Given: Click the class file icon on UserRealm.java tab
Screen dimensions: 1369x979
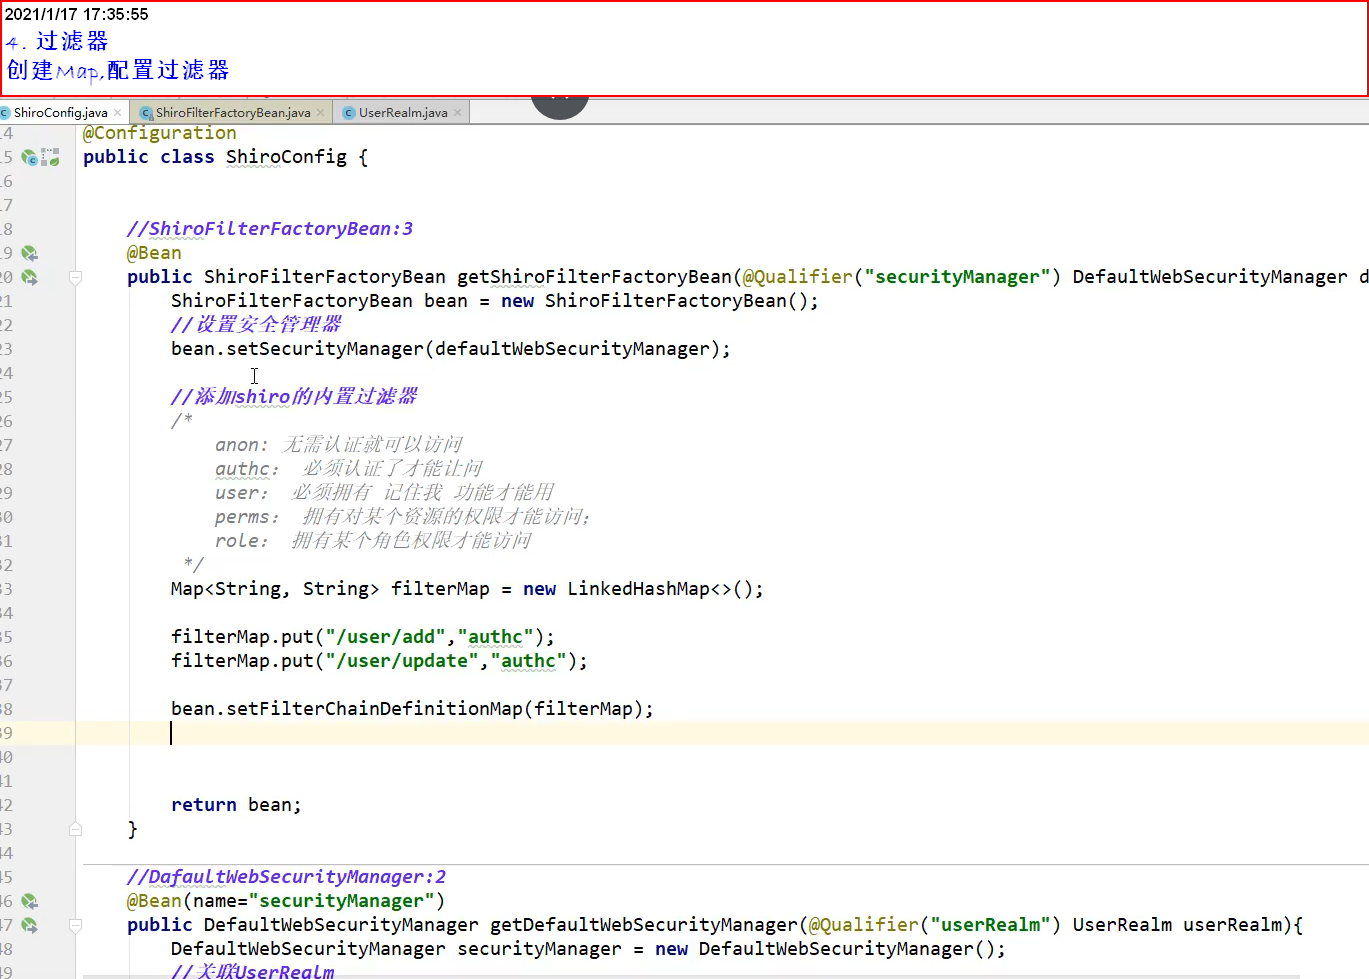Looking at the screenshot, I should (x=349, y=113).
